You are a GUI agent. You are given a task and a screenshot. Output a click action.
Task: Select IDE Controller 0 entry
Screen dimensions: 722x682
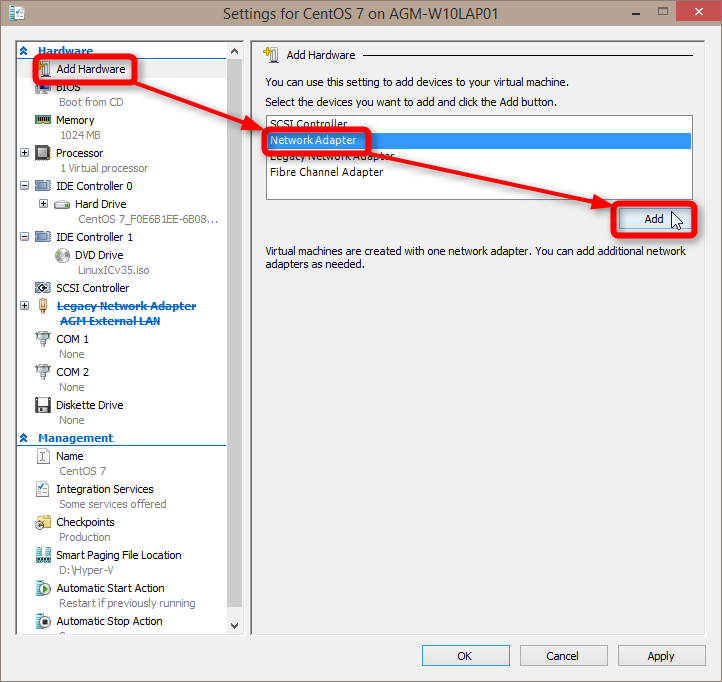point(94,186)
